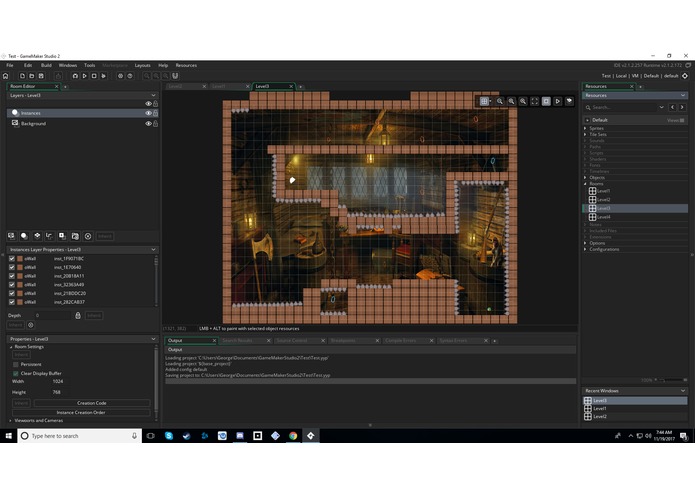Toggle the room grid button
Viewport: 695px width, 494px height.
click(x=484, y=101)
